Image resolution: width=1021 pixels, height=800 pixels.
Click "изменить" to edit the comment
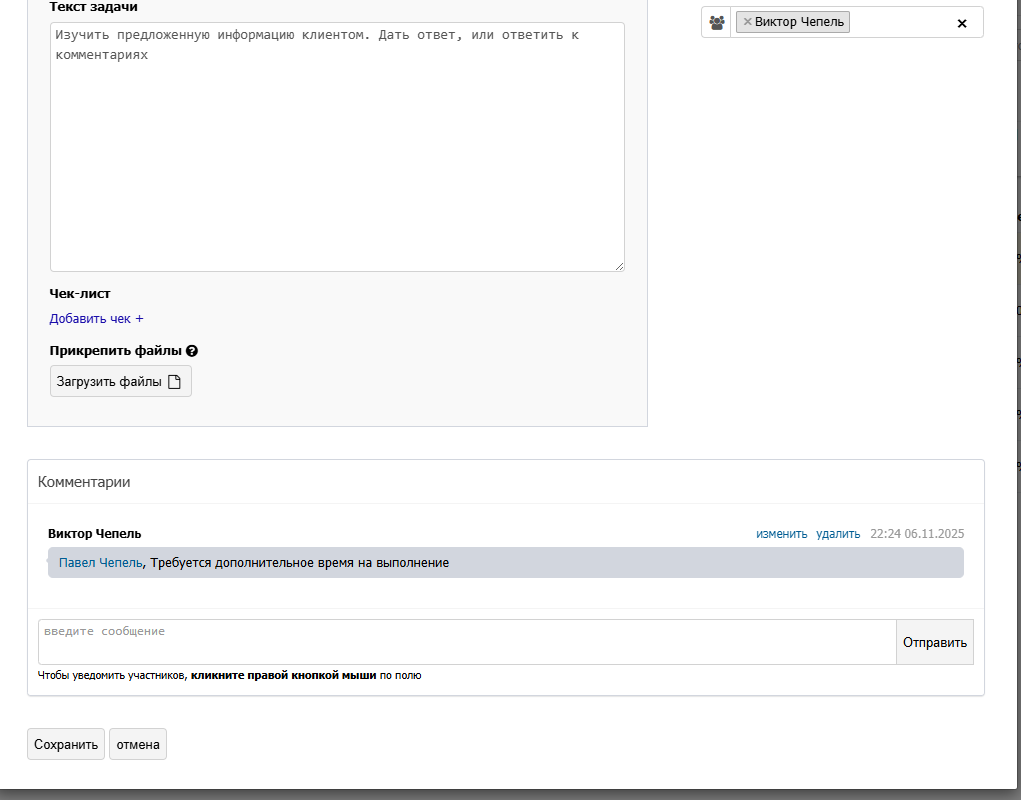pos(781,534)
